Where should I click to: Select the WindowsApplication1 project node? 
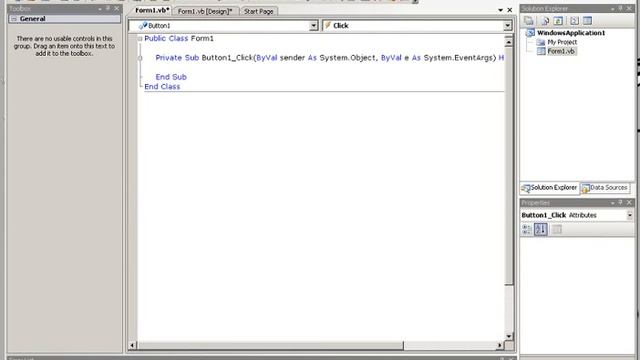[571, 33]
